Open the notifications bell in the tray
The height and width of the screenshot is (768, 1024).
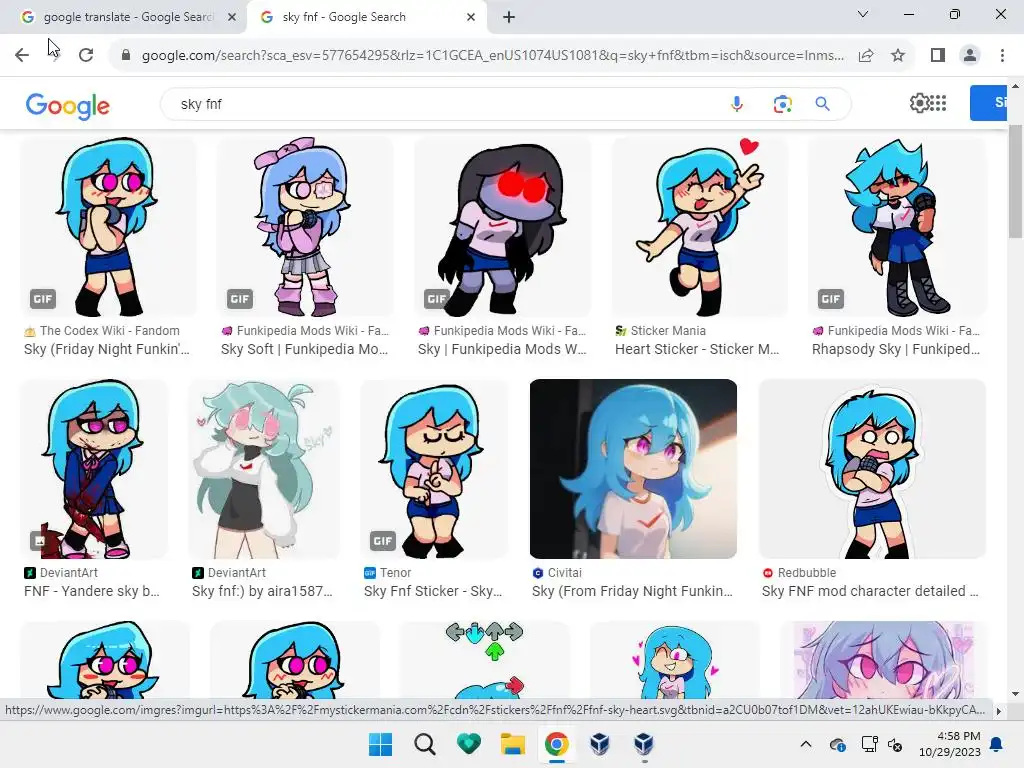(997, 744)
